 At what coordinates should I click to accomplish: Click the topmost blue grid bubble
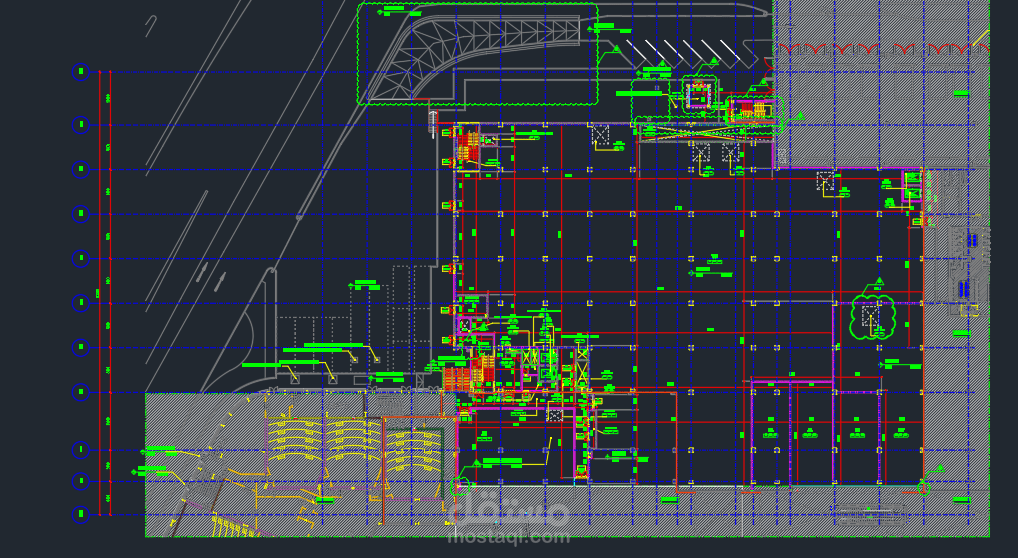pyautogui.click(x=81, y=72)
